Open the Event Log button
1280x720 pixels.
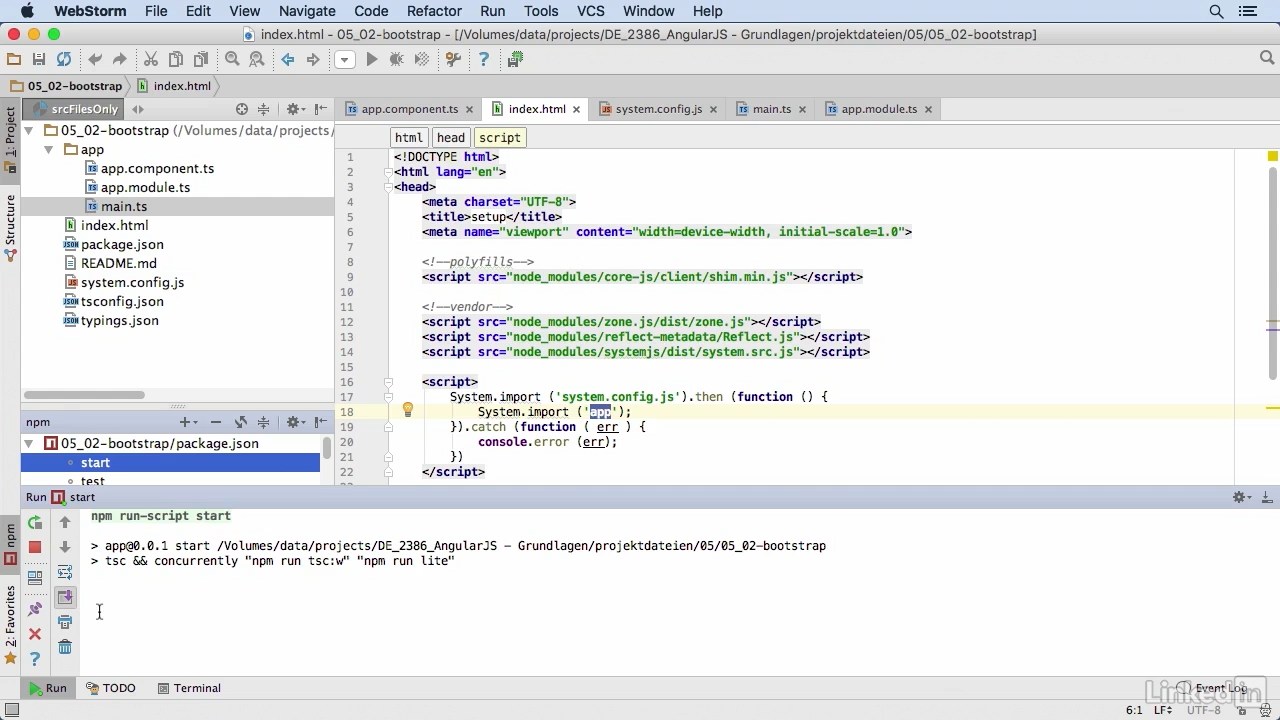pos(1213,688)
